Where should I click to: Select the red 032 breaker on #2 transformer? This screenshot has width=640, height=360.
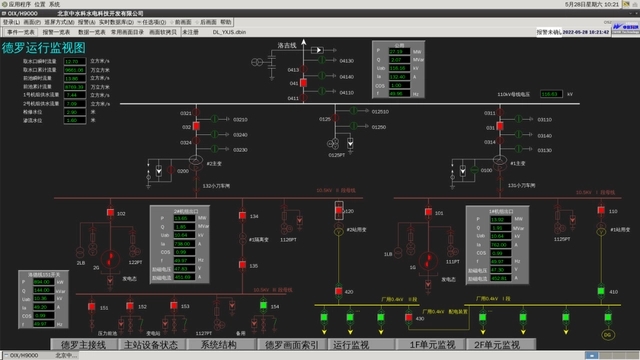196,127
